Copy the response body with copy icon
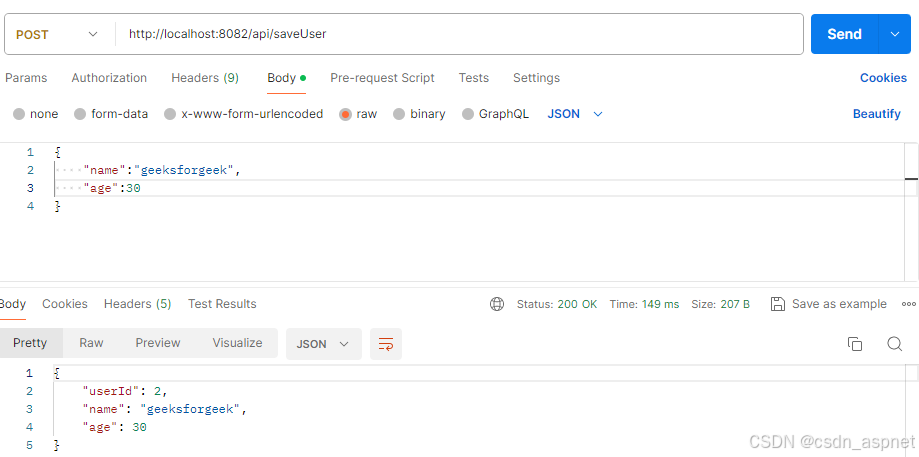 coord(855,344)
